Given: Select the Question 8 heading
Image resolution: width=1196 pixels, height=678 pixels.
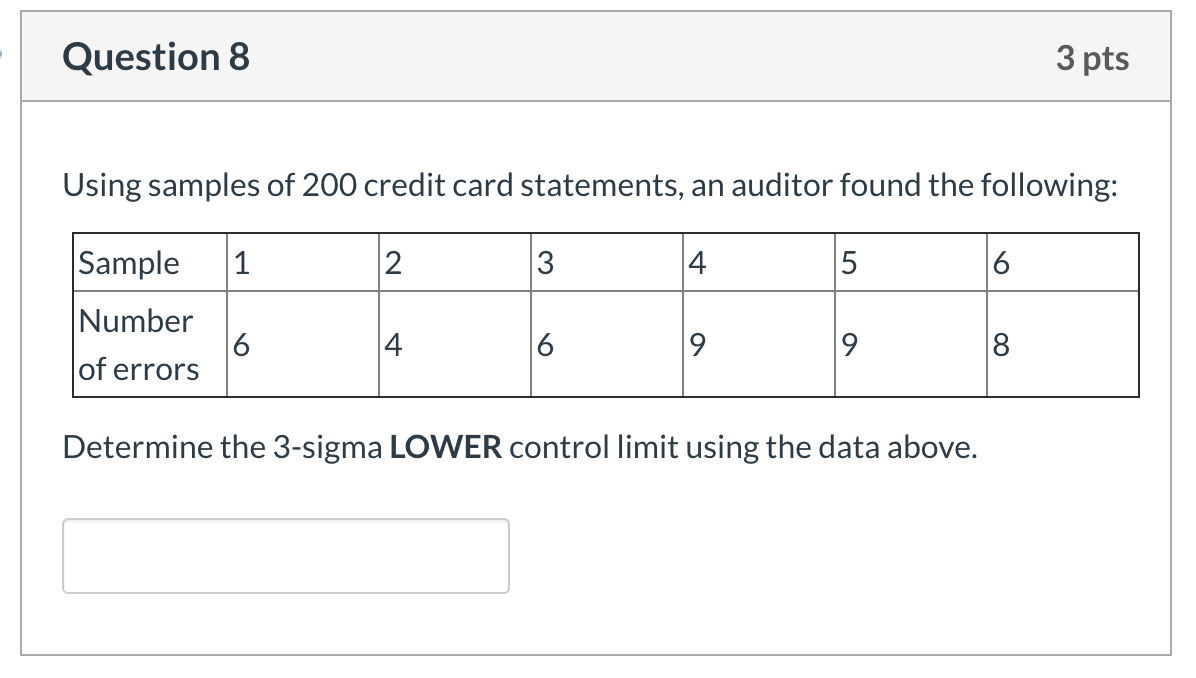Looking at the screenshot, I should pos(155,57).
